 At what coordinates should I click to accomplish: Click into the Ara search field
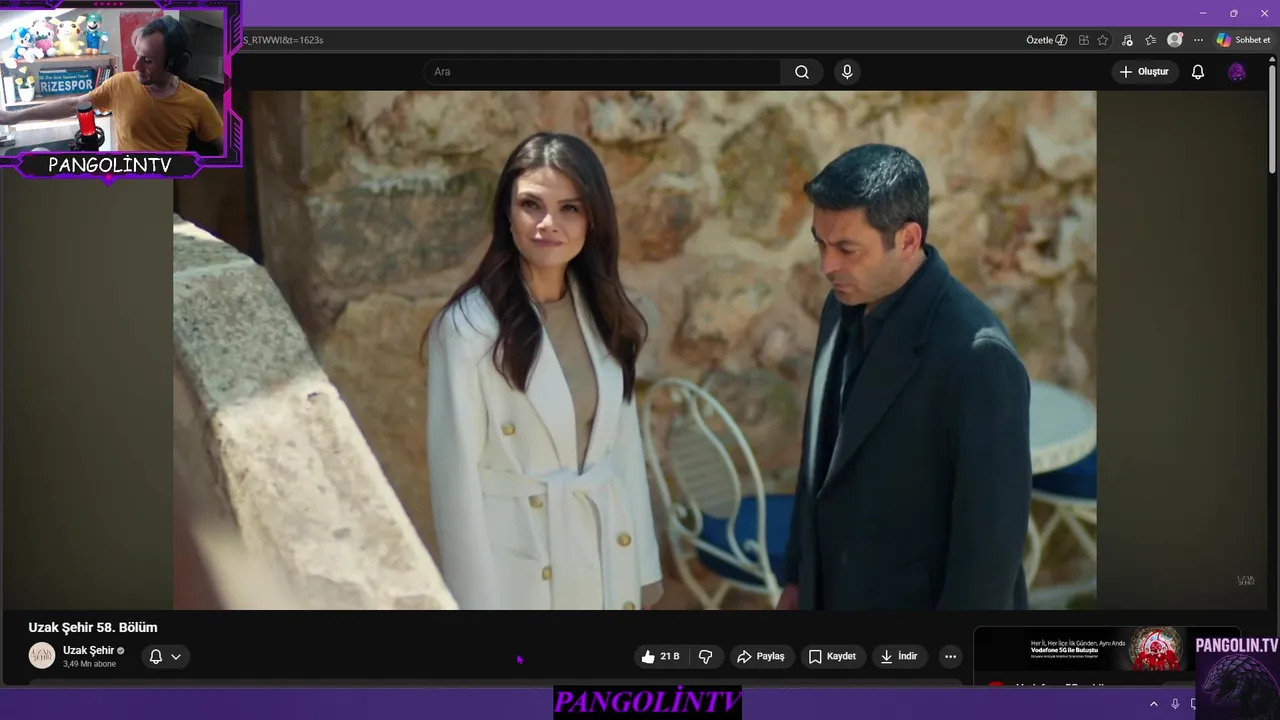pyautogui.click(x=602, y=72)
